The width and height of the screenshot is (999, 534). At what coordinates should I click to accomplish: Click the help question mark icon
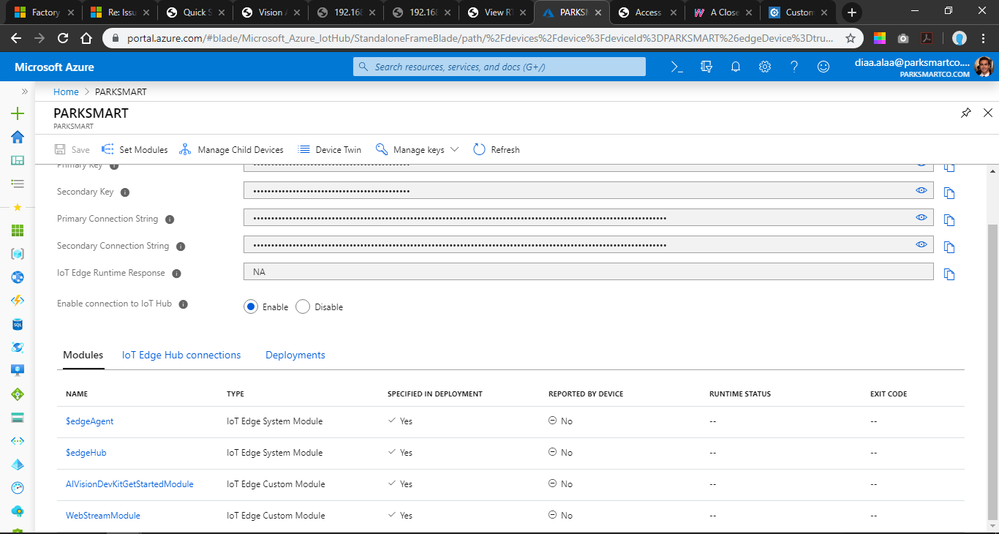click(x=794, y=67)
